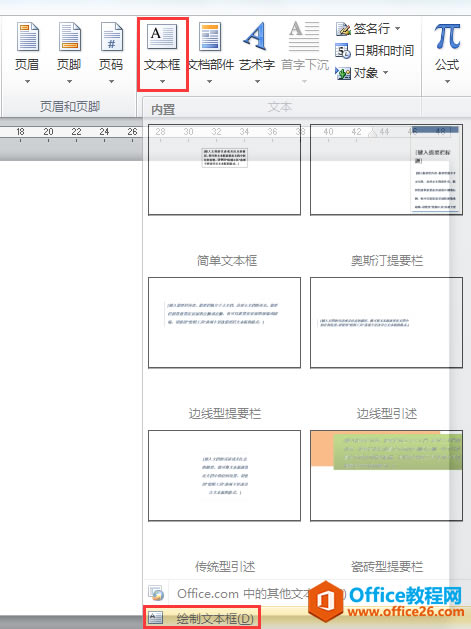
Task: Click the 艺术字 WordArt icon
Action: pyautogui.click(x=256, y=36)
